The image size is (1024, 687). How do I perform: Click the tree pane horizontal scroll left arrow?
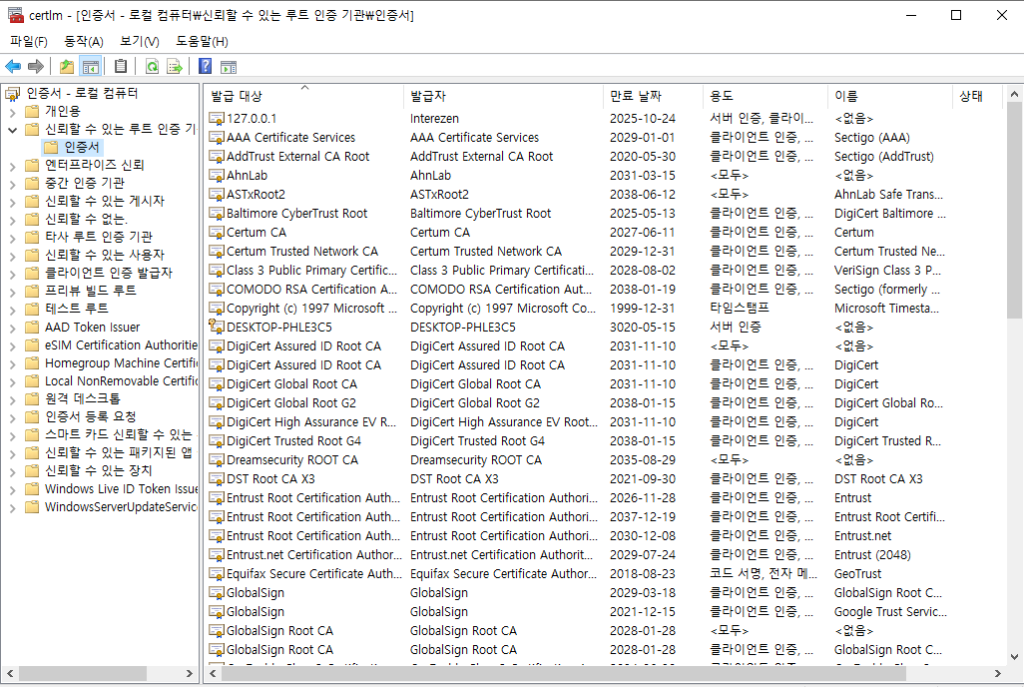tap(10, 673)
